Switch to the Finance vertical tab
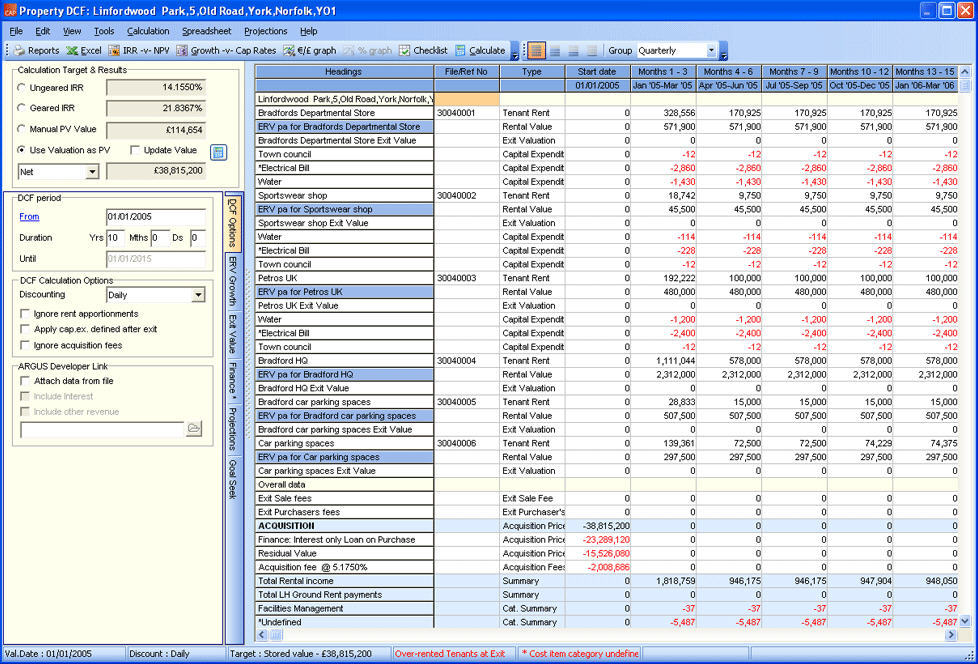Image resolution: width=978 pixels, height=664 pixels. [233, 381]
